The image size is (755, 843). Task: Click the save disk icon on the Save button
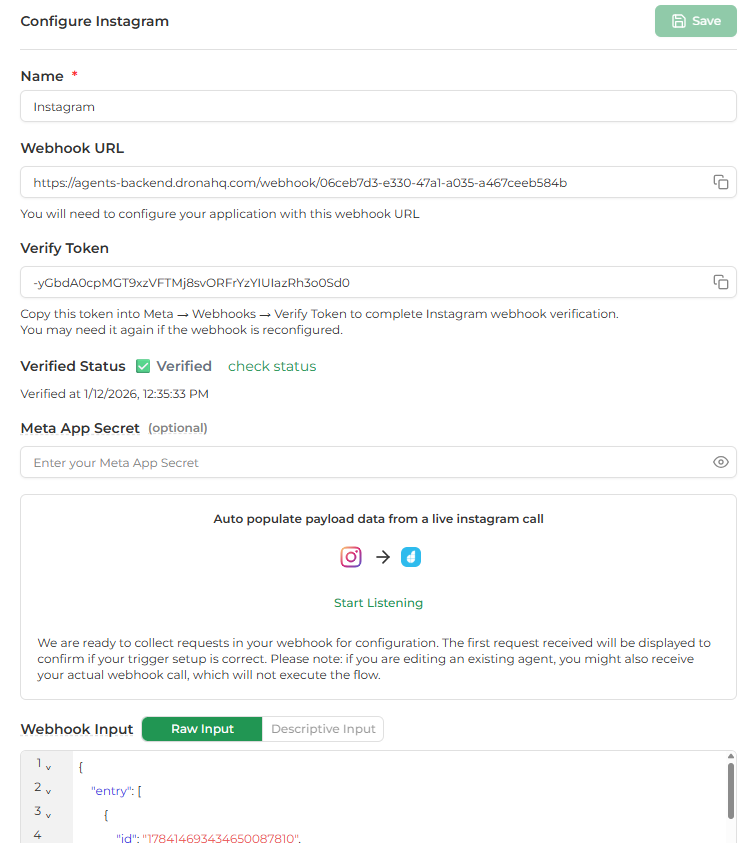[681, 20]
